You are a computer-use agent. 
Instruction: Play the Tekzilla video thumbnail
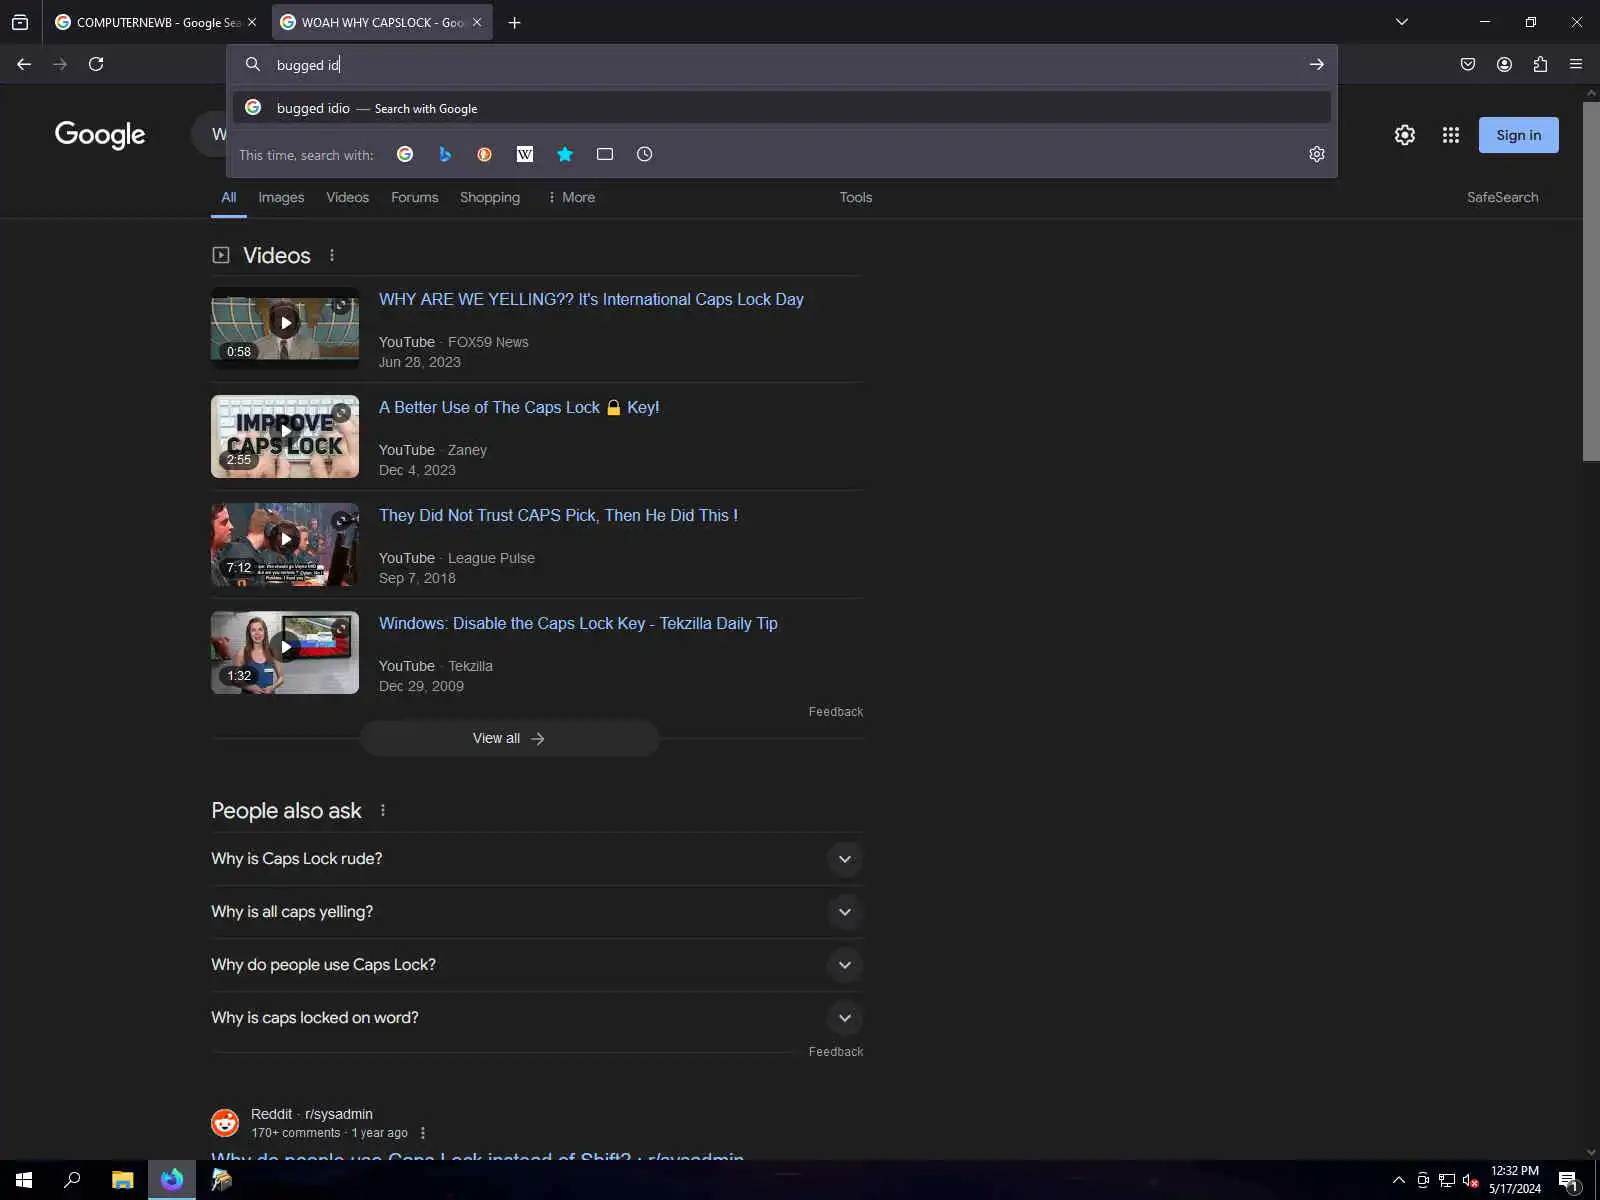(x=285, y=652)
